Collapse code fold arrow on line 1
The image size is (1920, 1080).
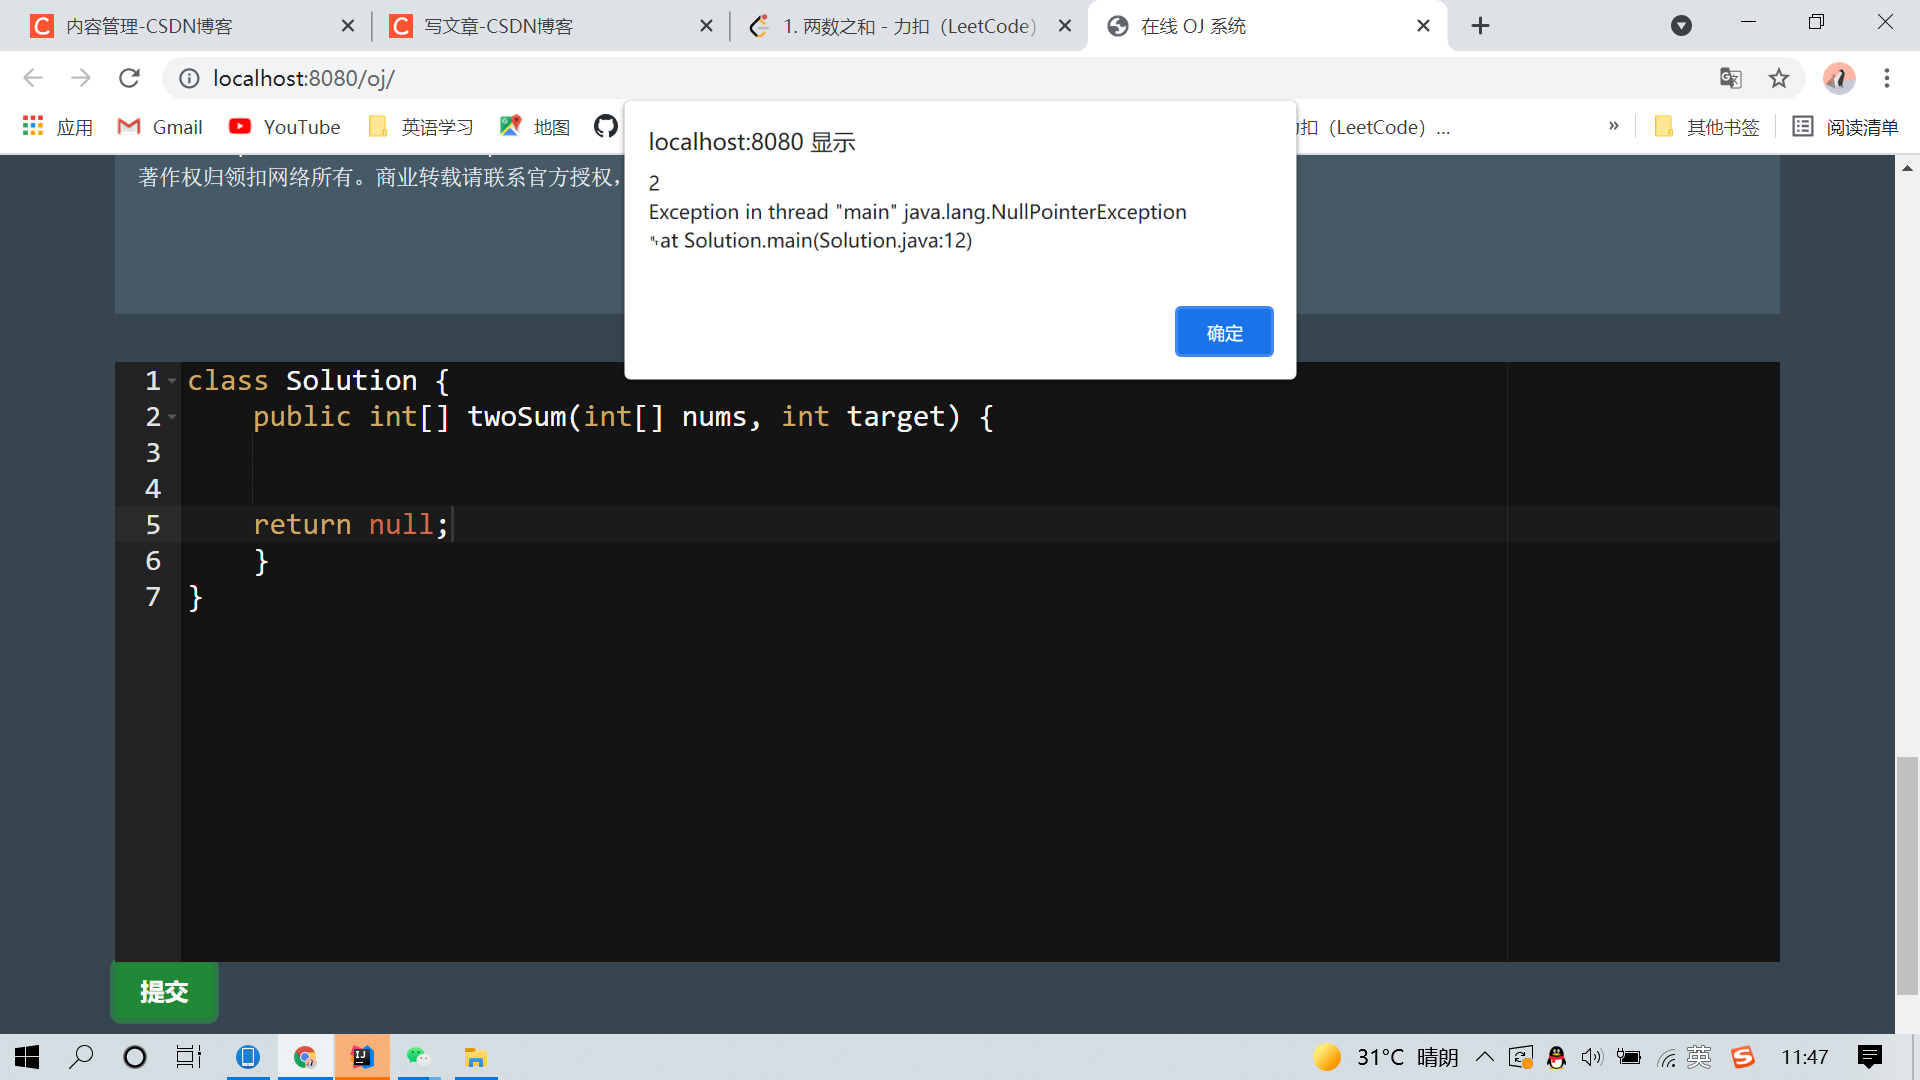172,381
